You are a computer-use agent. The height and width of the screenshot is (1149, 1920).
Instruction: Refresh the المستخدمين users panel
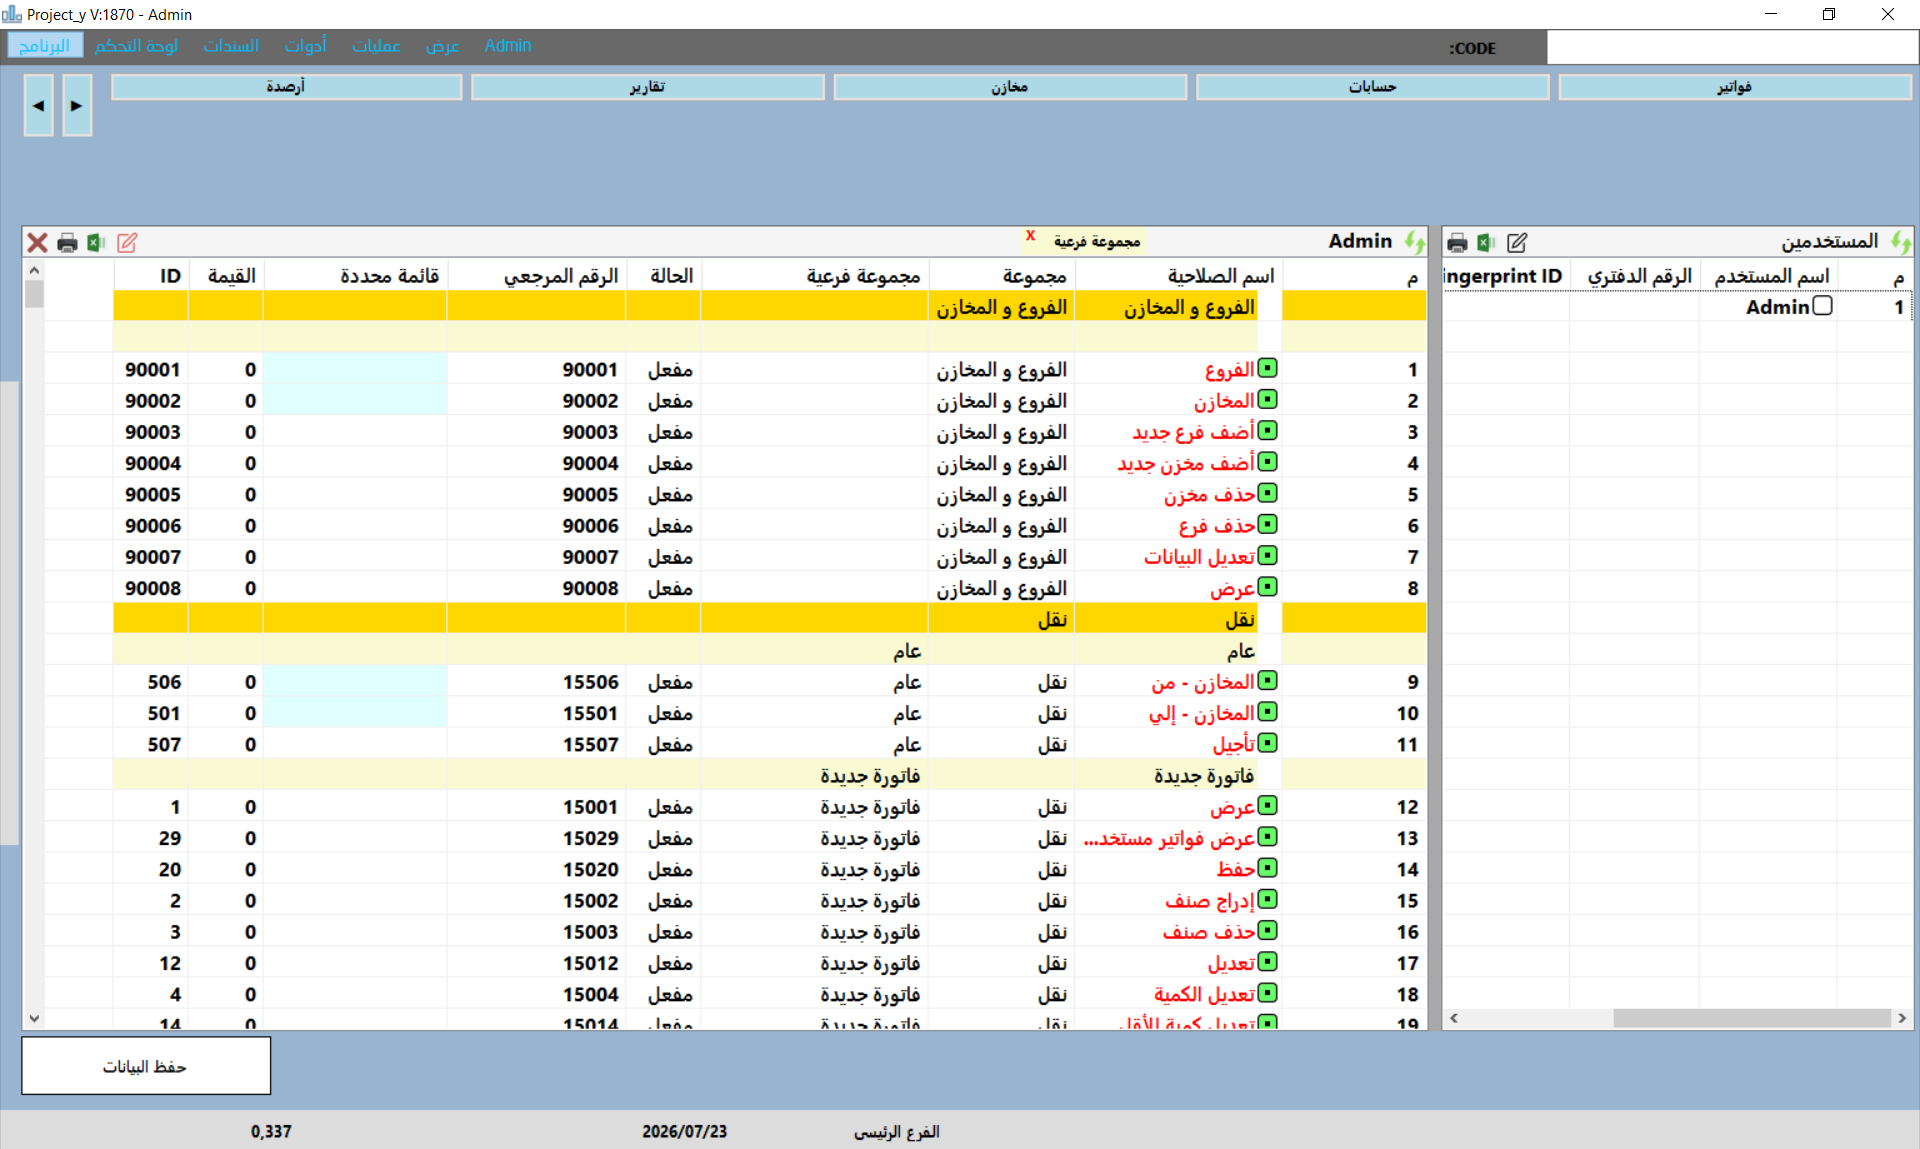click(1900, 242)
